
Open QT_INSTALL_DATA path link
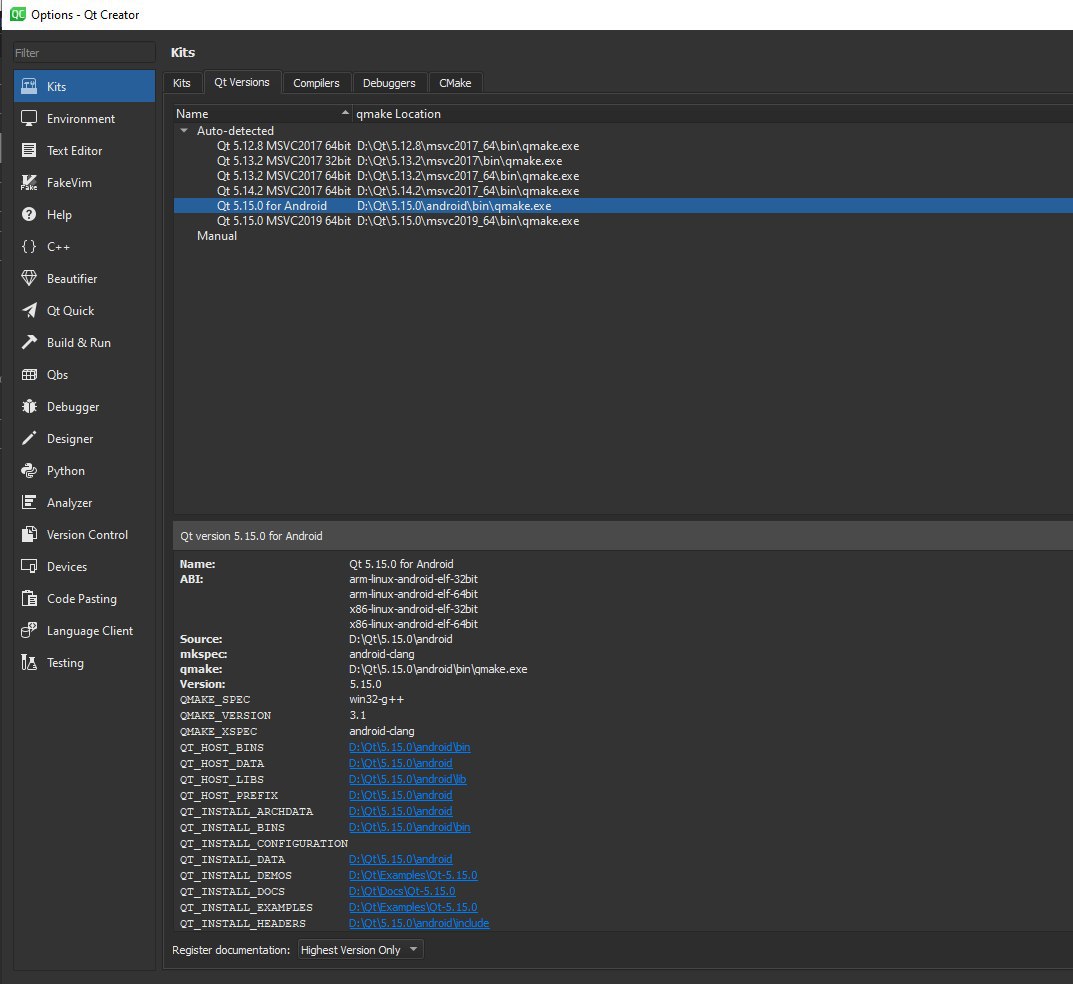[x=400, y=859]
